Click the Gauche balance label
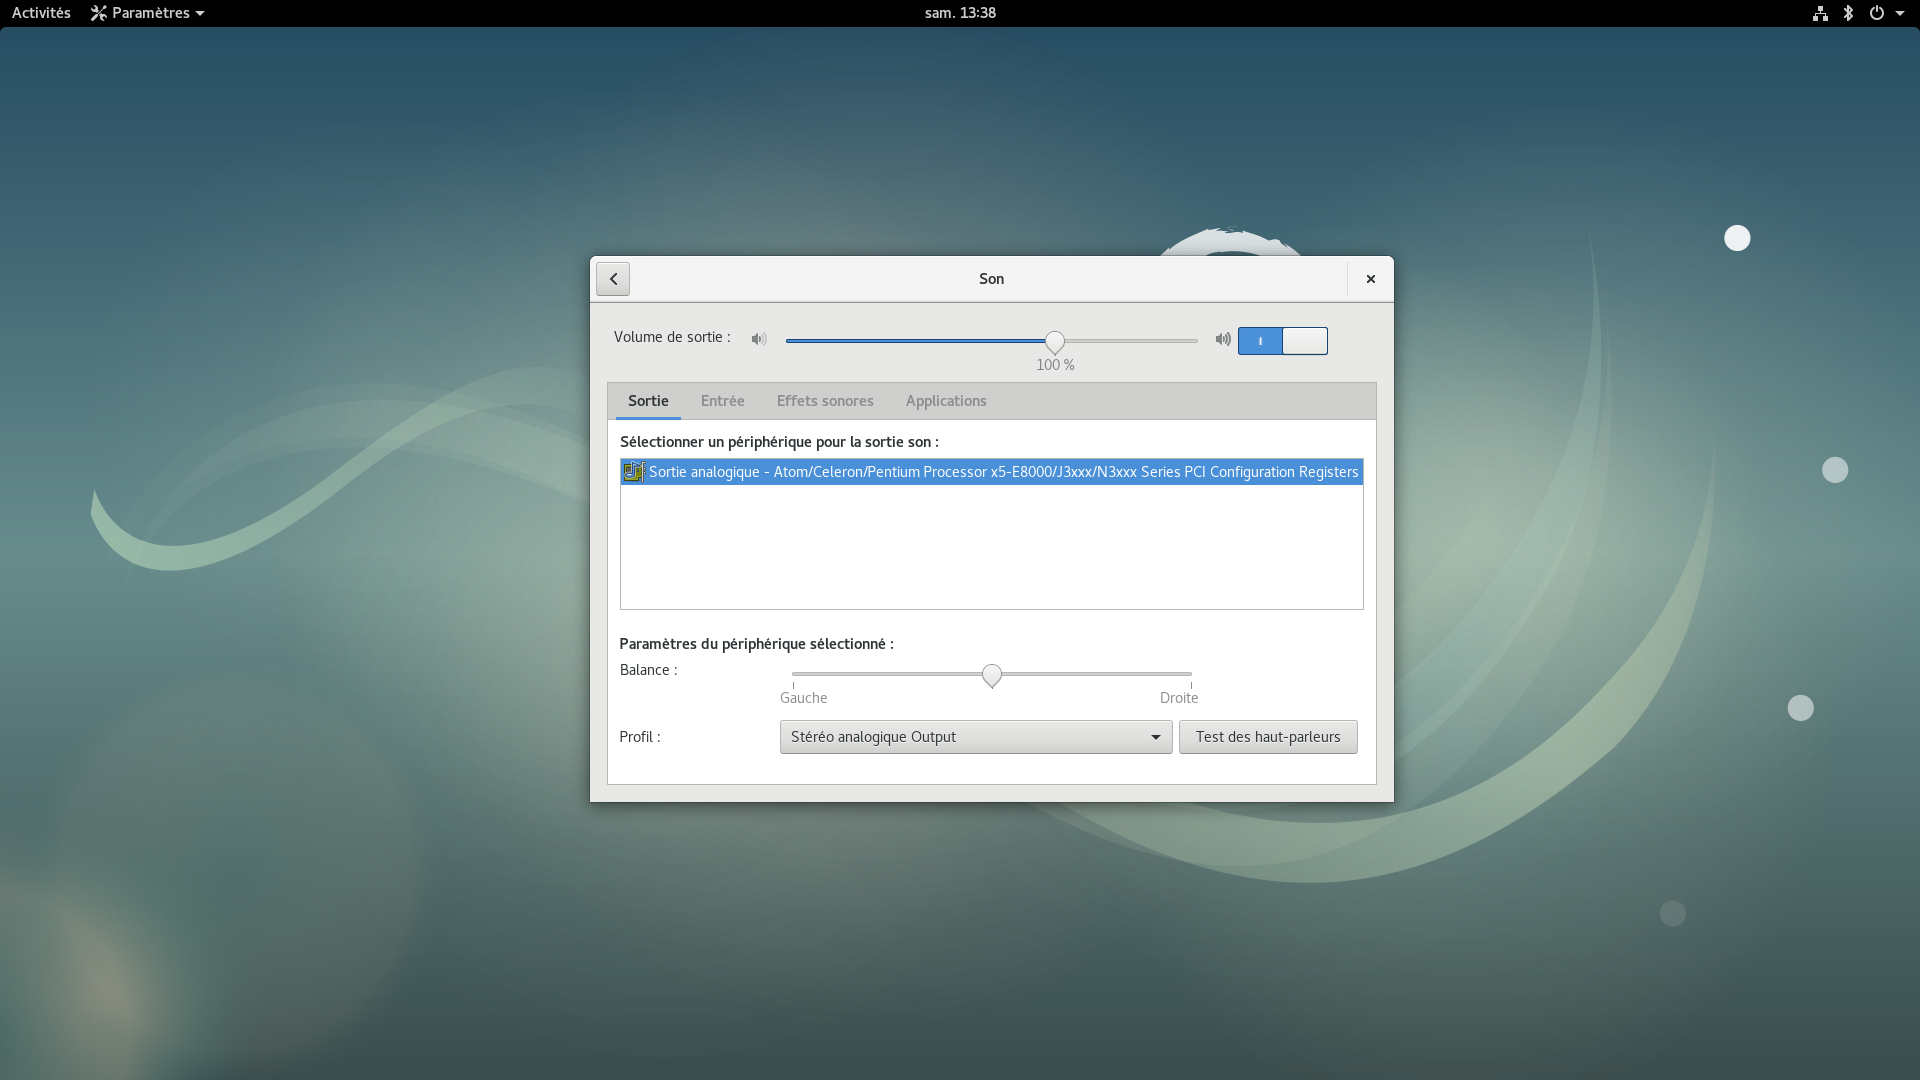Viewport: 1920px width, 1080px height. click(804, 698)
